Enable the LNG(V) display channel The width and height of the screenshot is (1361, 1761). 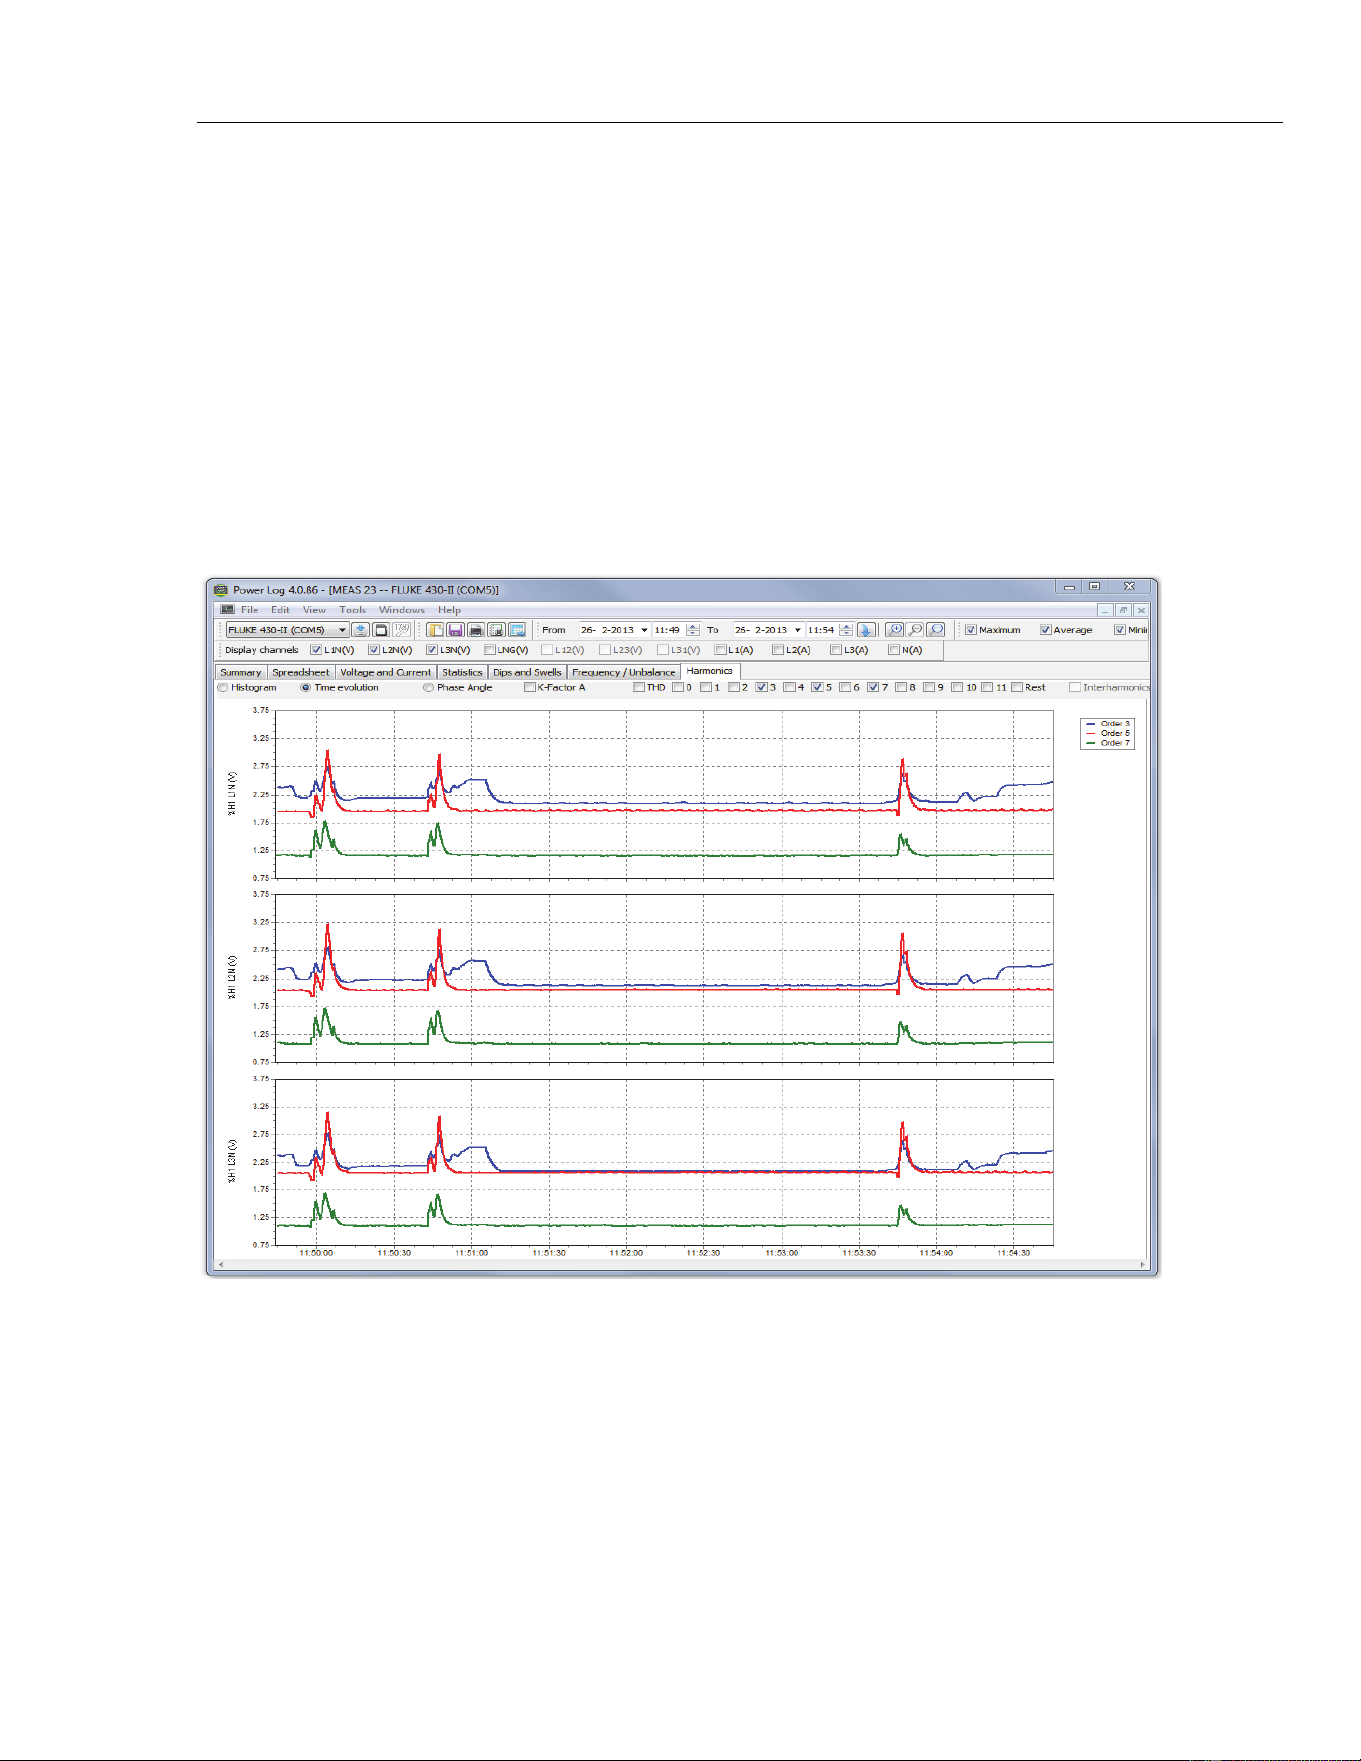(490, 650)
